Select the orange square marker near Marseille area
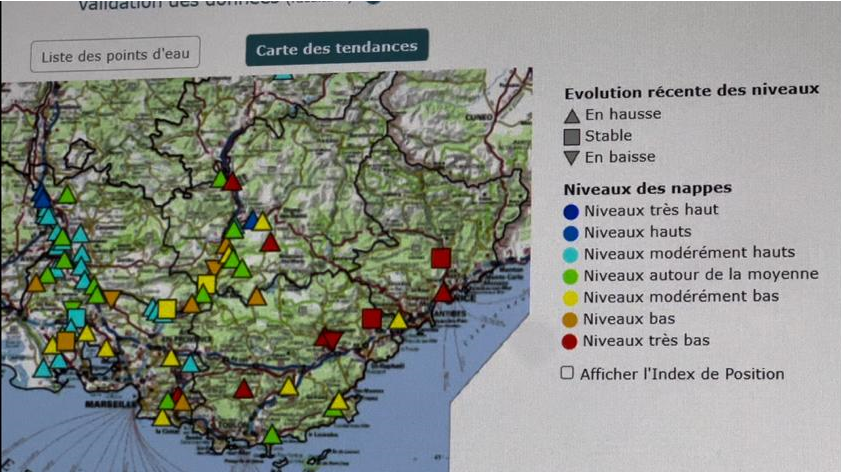The width and height of the screenshot is (841, 472). (65, 341)
